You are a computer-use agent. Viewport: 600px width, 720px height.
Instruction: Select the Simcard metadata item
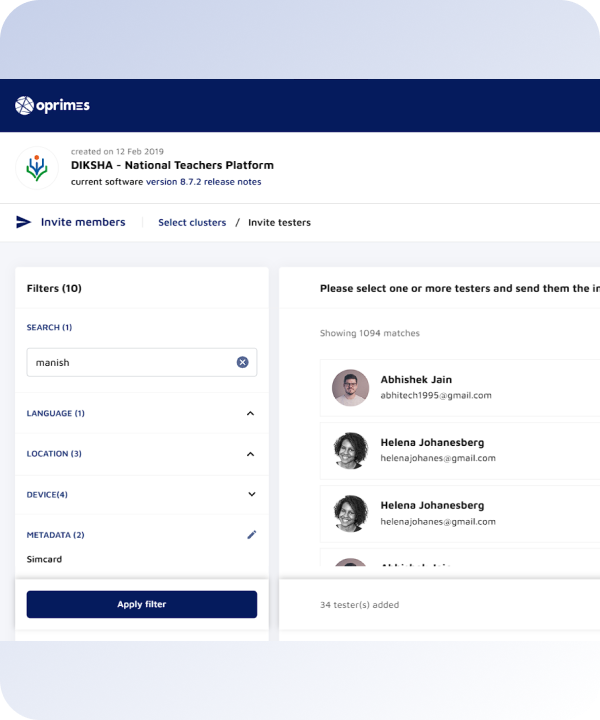pyautogui.click(x=44, y=559)
